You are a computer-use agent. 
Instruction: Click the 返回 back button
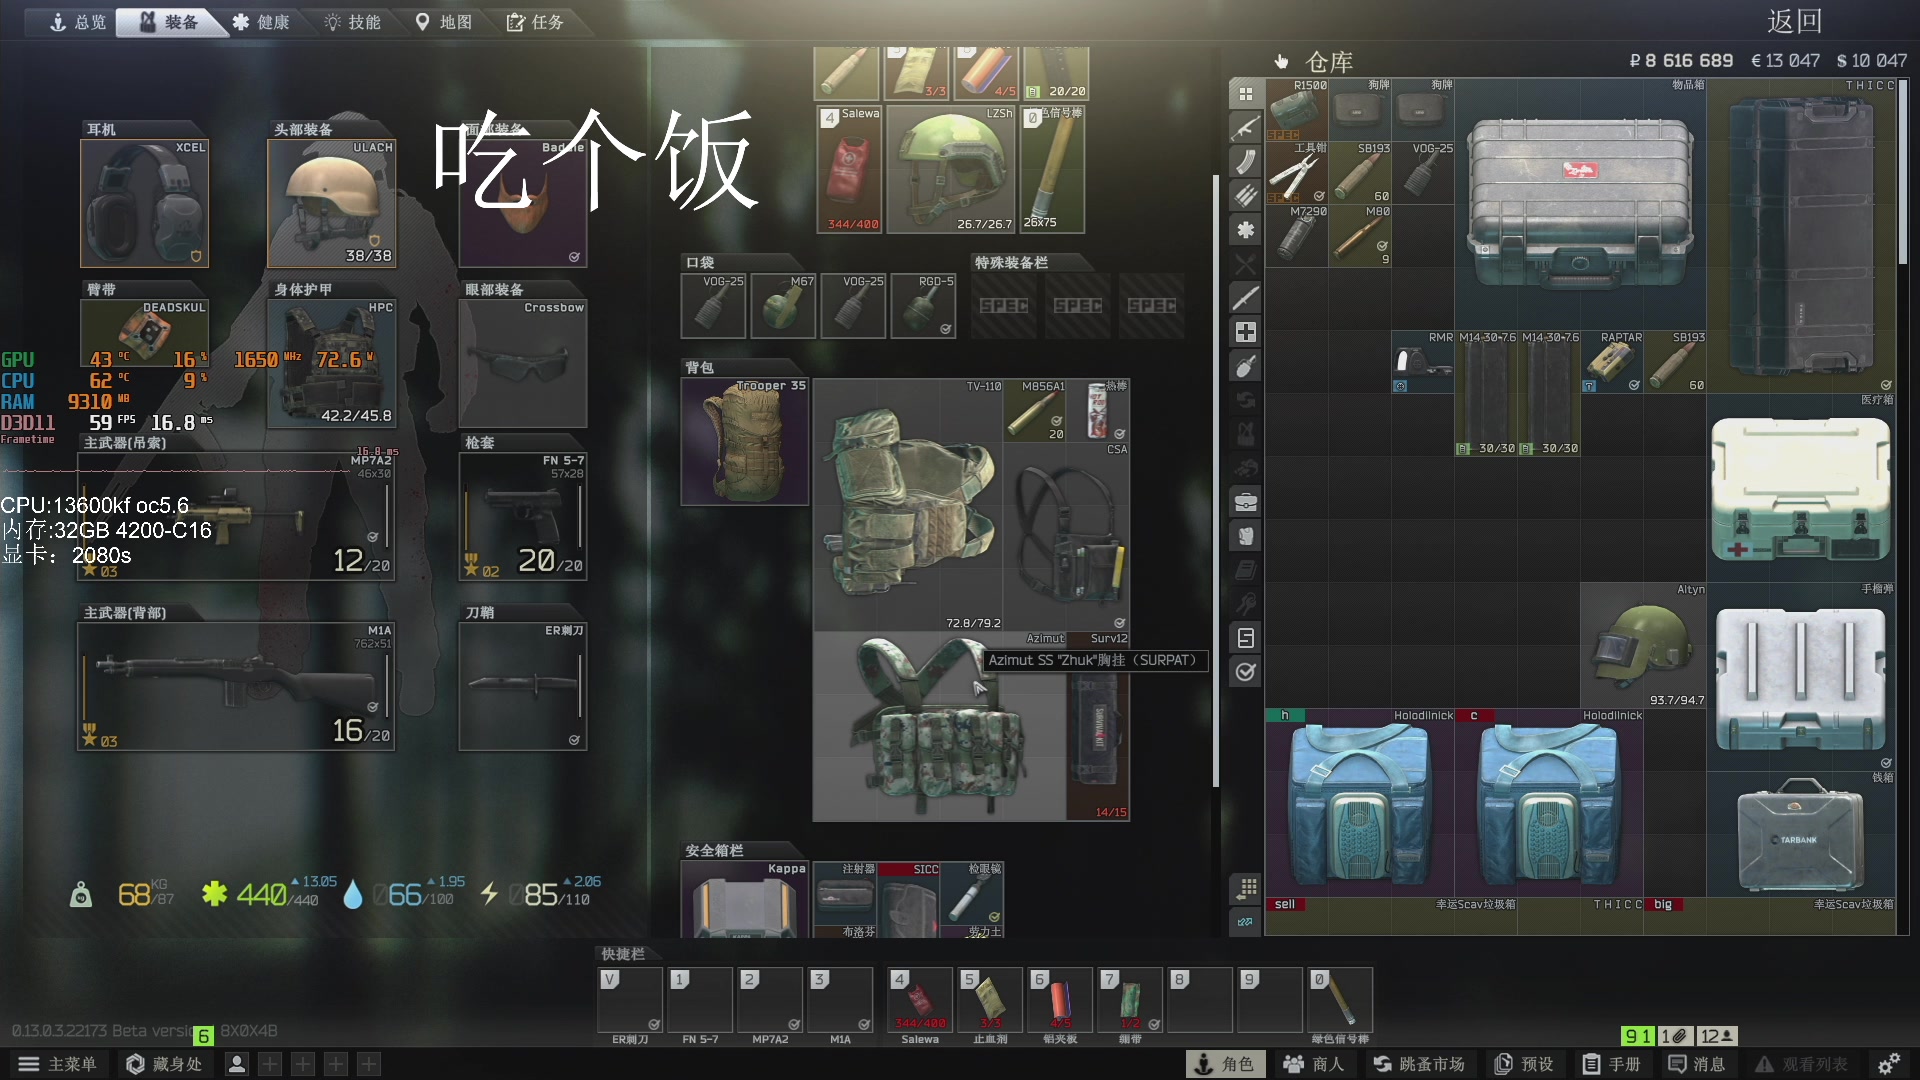[x=1795, y=22]
